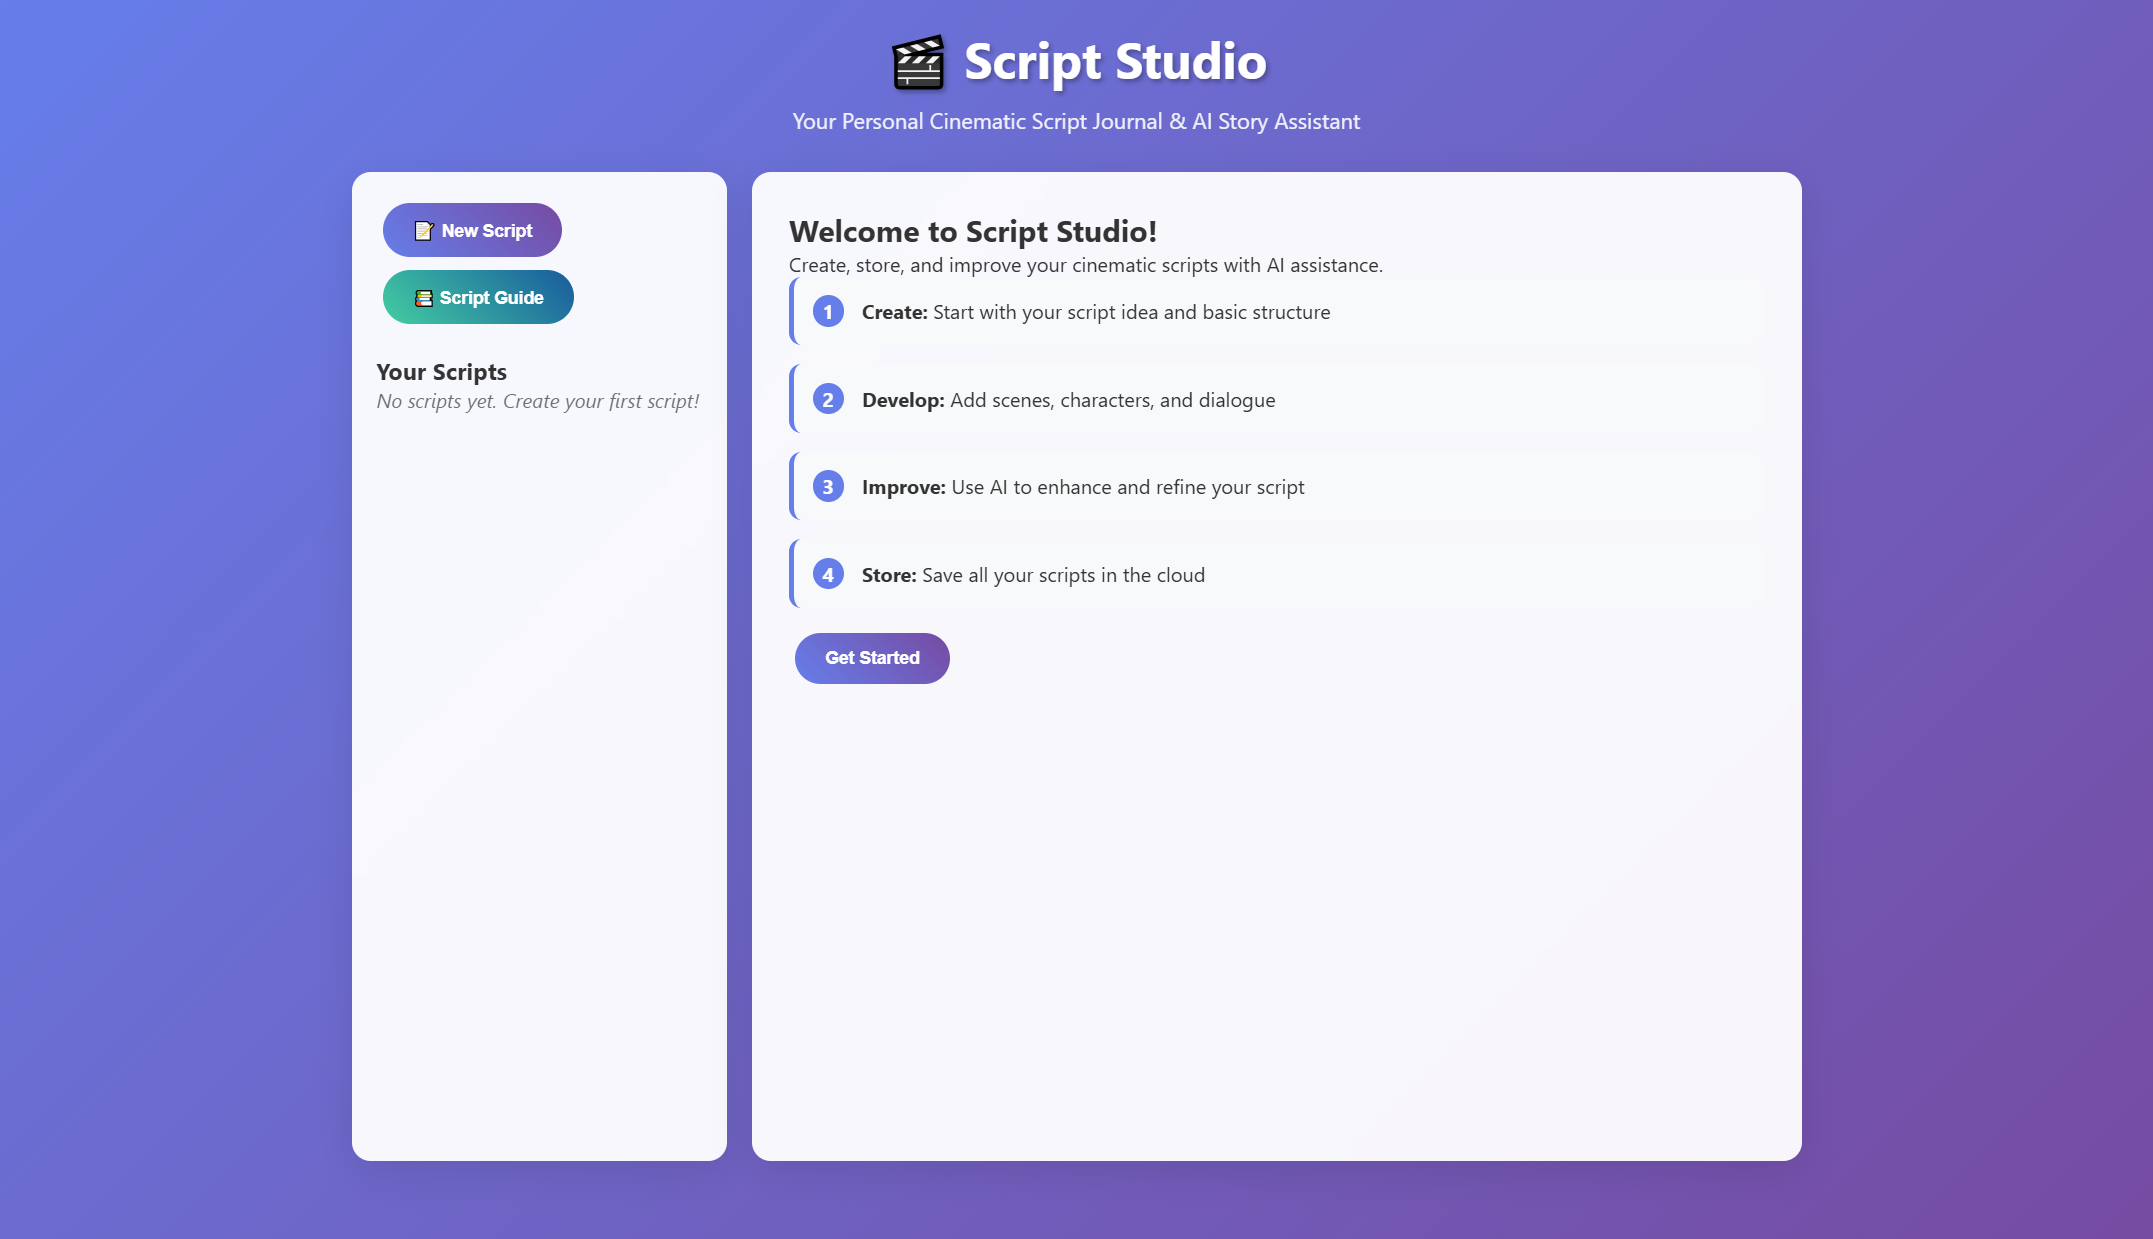The image size is (2153, 1239).
Task: Click the Script Studio logo title
Action: coord(1113,61)
